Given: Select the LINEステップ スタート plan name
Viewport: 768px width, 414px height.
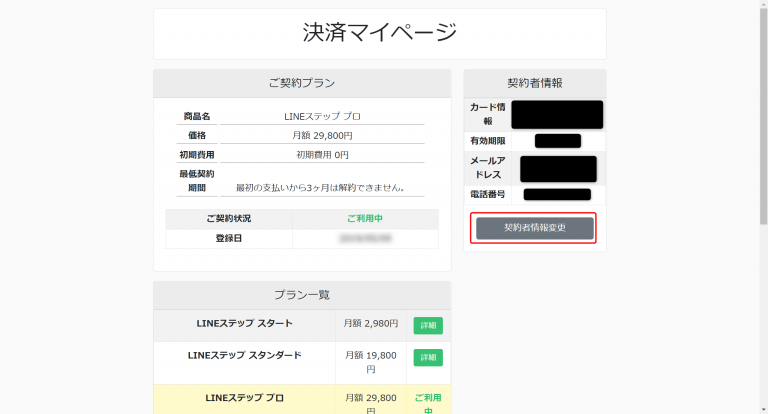Looking at the screenshot, I should pos(244,323).
